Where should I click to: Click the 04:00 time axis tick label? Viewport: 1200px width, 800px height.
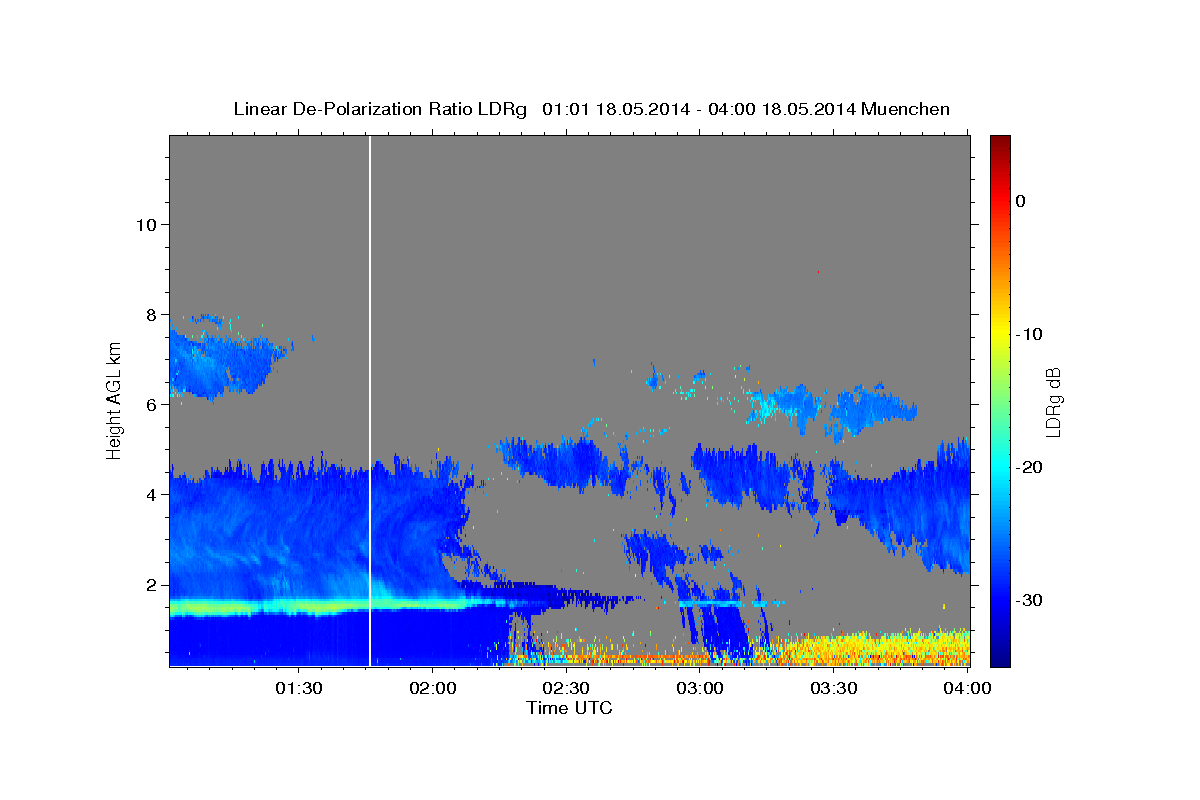(x=967, y=688)
